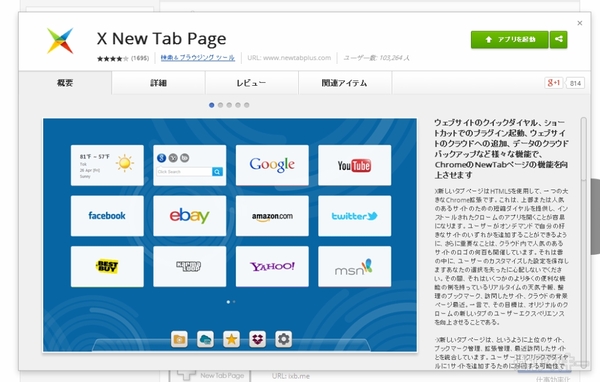The height and width of the screenshot is (382, 600).
Task: Click the (1695) review count
Action: point(140,58)
